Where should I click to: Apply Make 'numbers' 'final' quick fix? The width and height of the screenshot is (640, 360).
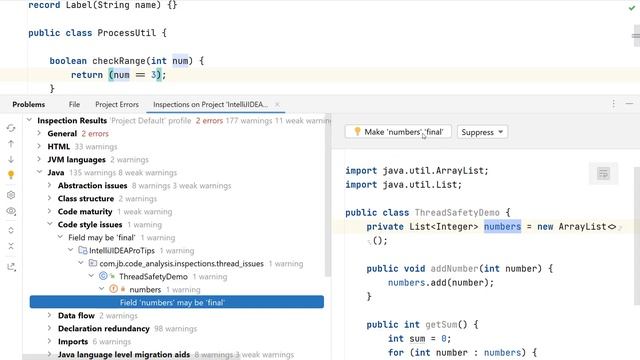tap(398, 132)
